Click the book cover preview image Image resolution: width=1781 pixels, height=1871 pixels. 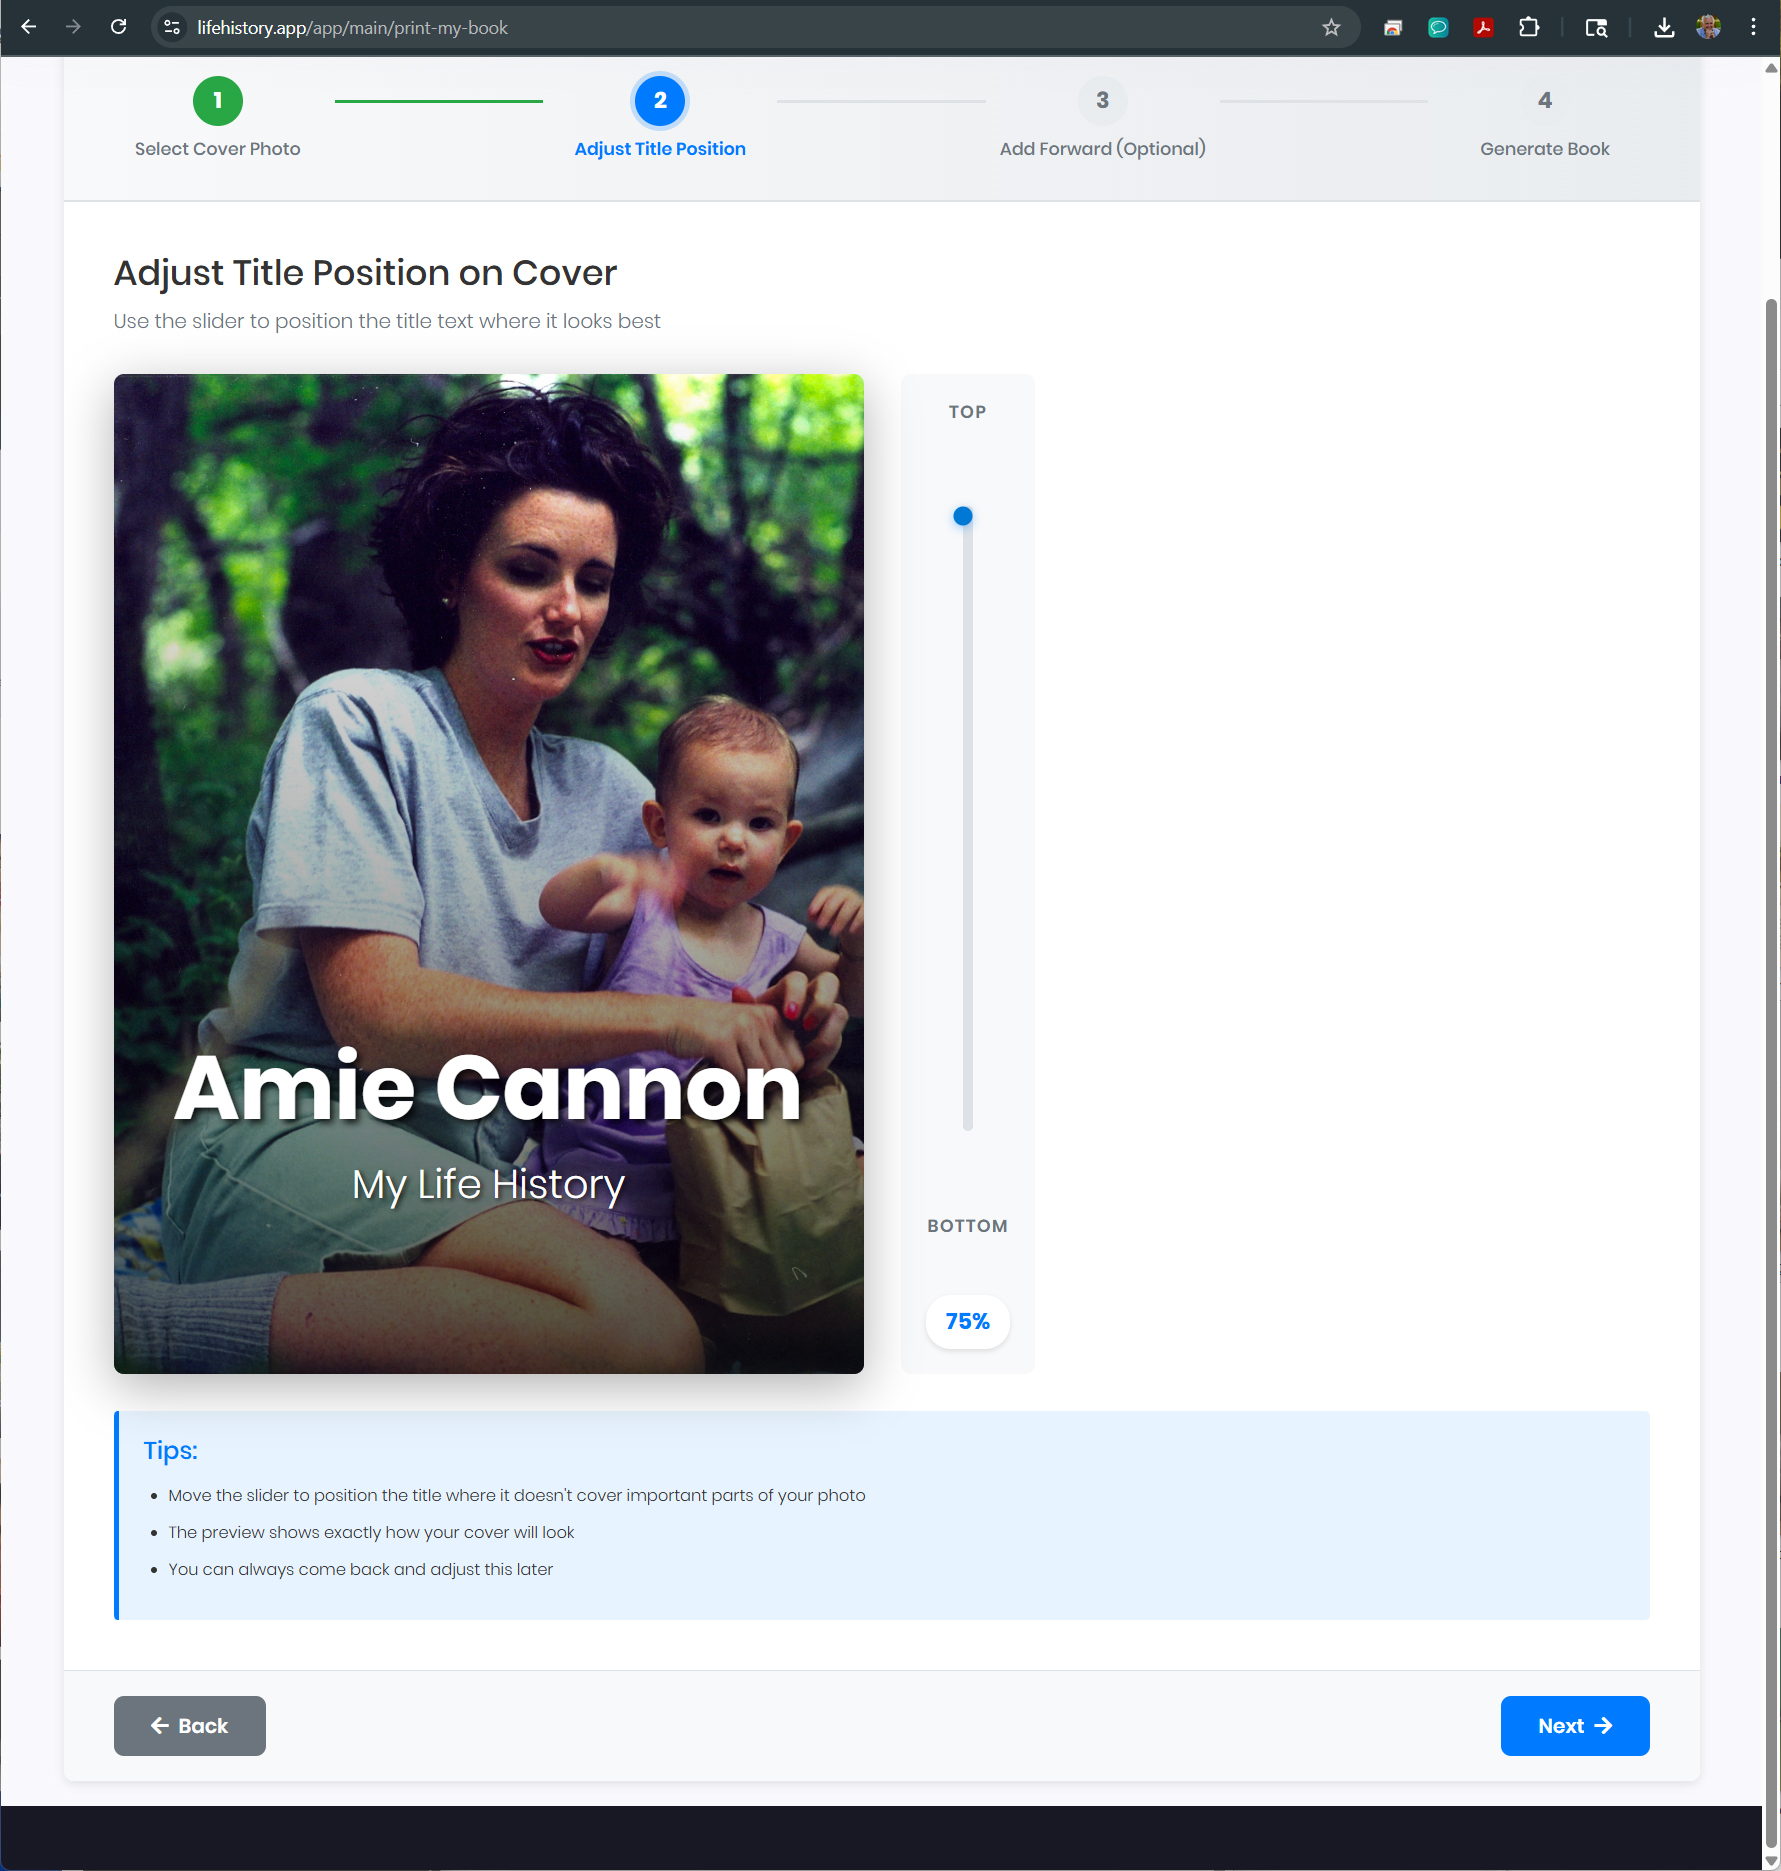488,873
